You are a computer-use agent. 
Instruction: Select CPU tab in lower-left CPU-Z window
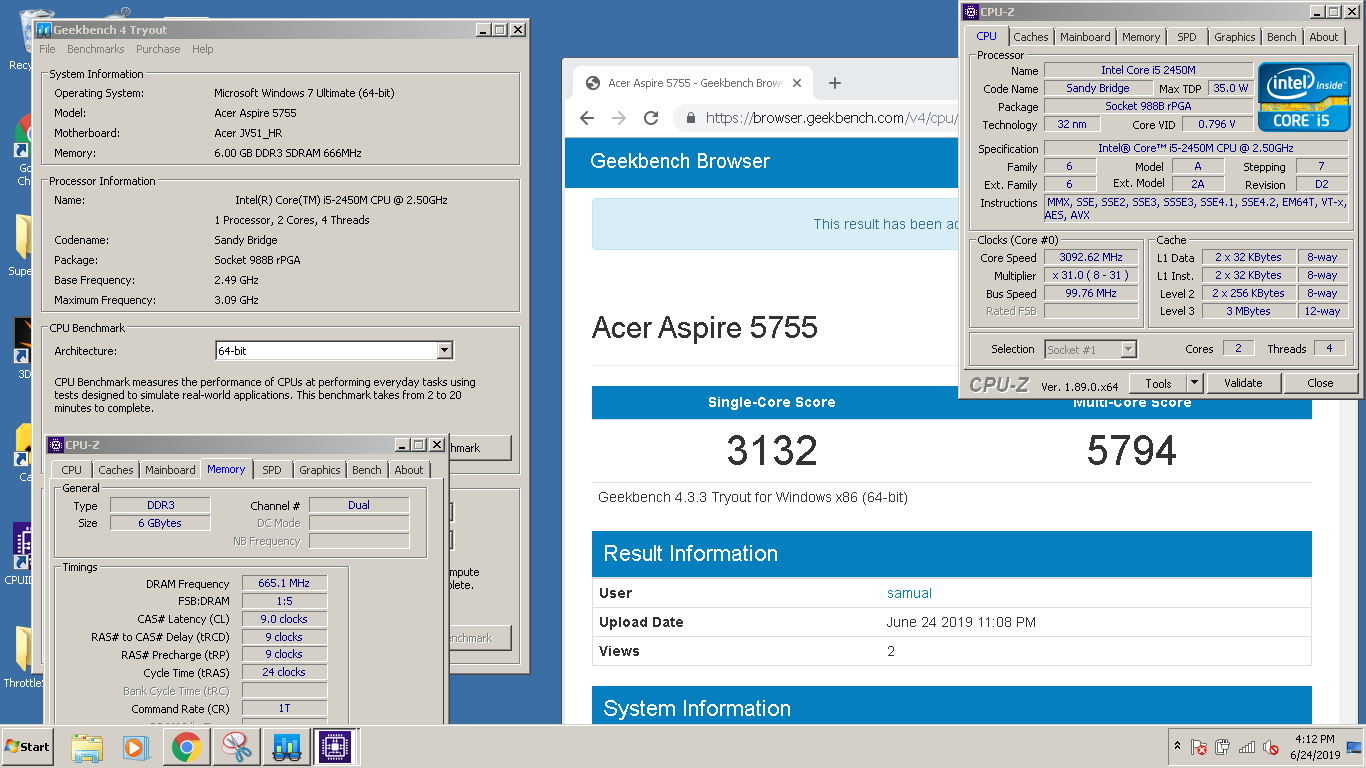click(71, 470)
